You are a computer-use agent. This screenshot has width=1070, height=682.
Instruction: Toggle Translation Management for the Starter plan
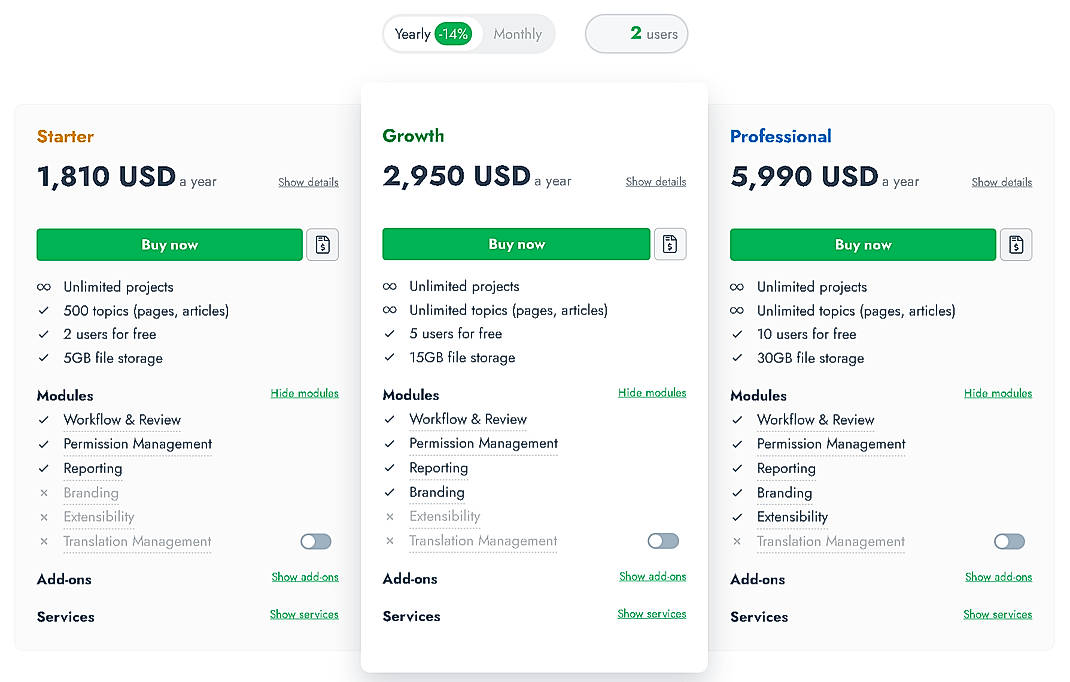[x=315, y=540]
